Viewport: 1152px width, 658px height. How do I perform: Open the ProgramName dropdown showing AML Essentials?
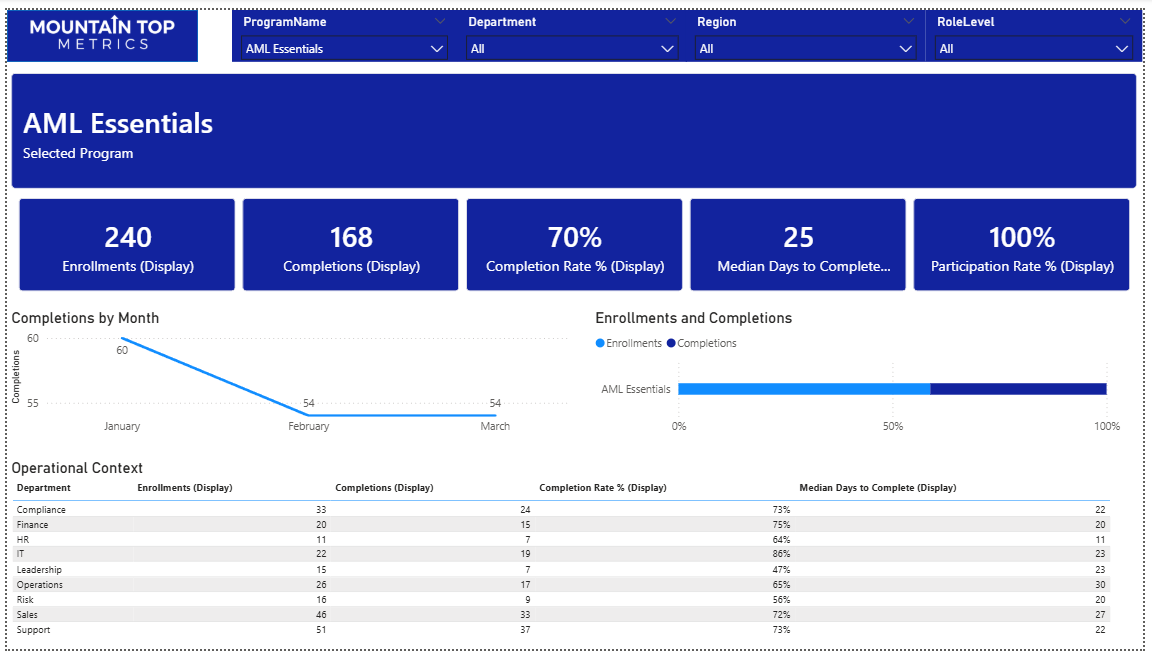pos(345,49)
